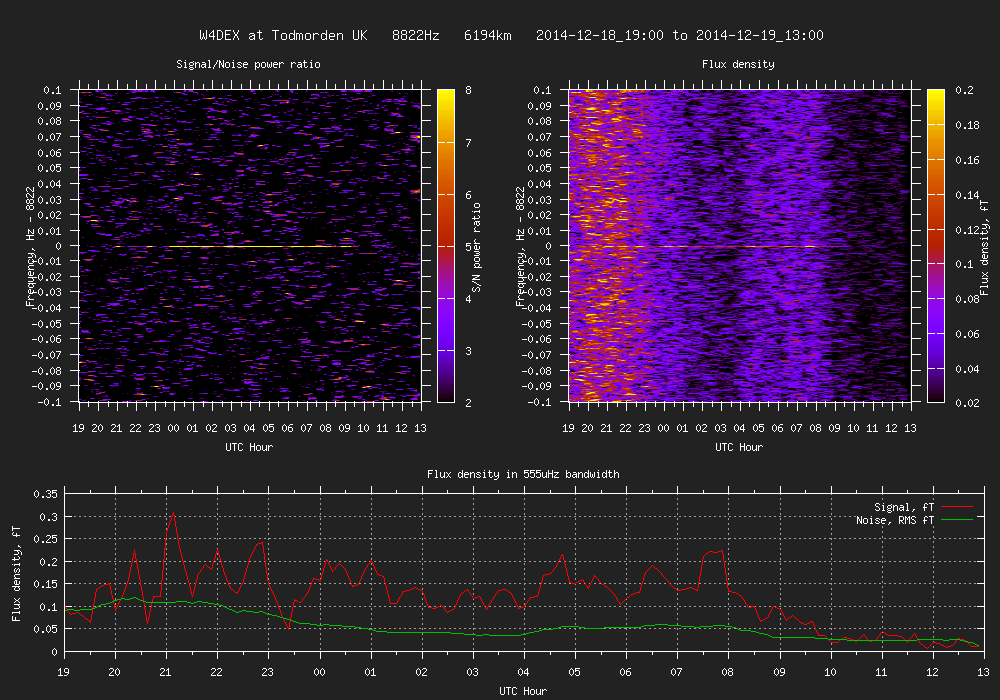This screenshot has height=700, width=1000.
Task: Click the highest red signal peak just after hour 21
Action: coord(172,515)
